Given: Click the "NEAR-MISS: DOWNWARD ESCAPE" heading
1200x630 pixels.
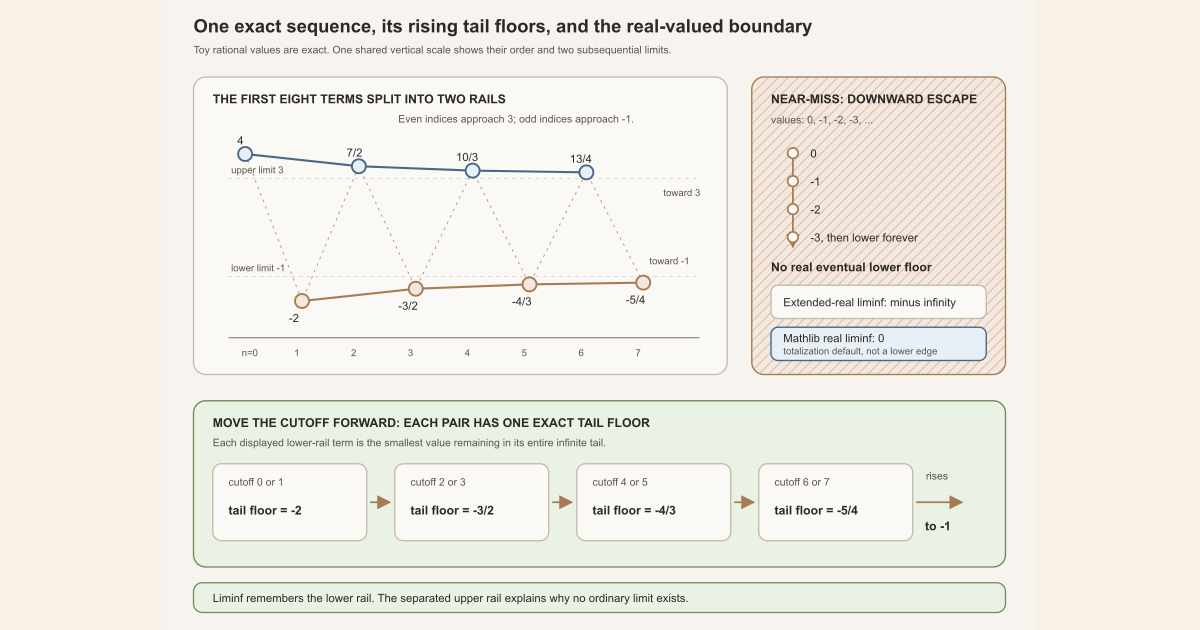Looking at the screenshot, I should (x=874, y=99).
